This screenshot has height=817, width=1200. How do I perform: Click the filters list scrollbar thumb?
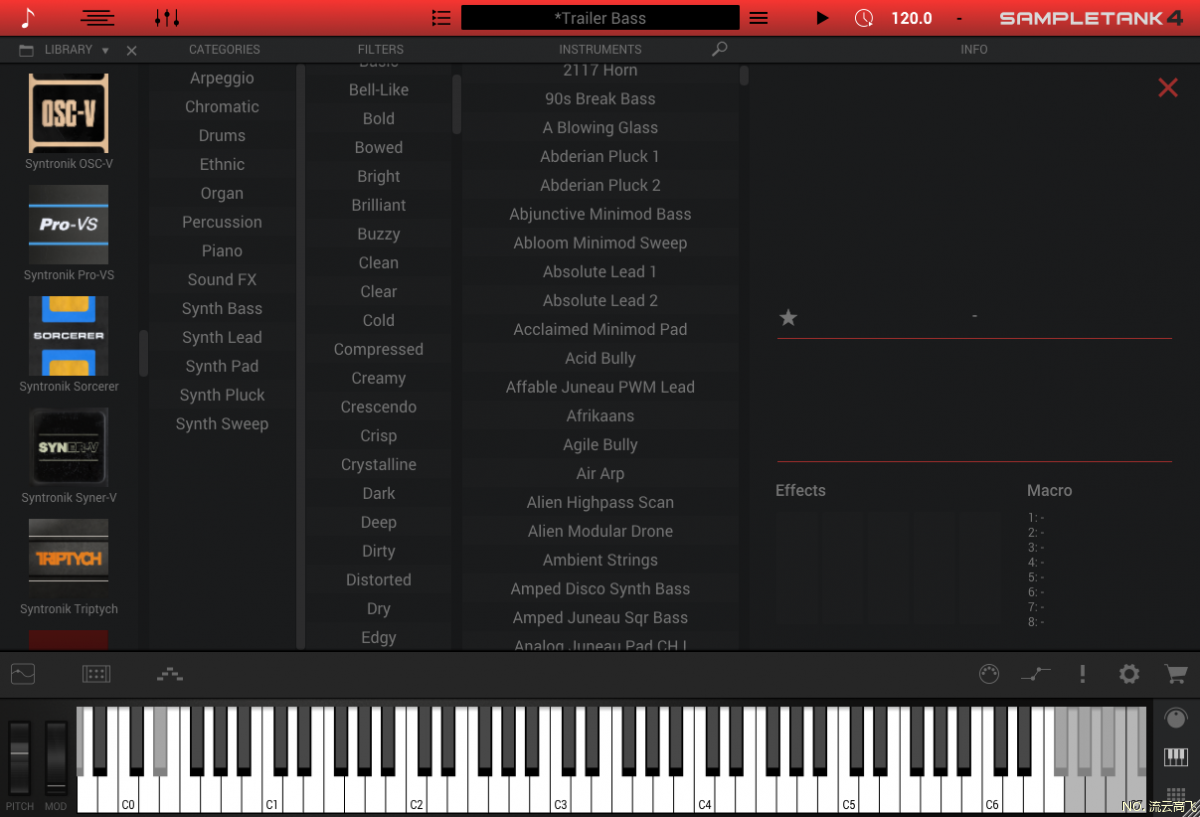pyautogui.click(x=457, y=104)
